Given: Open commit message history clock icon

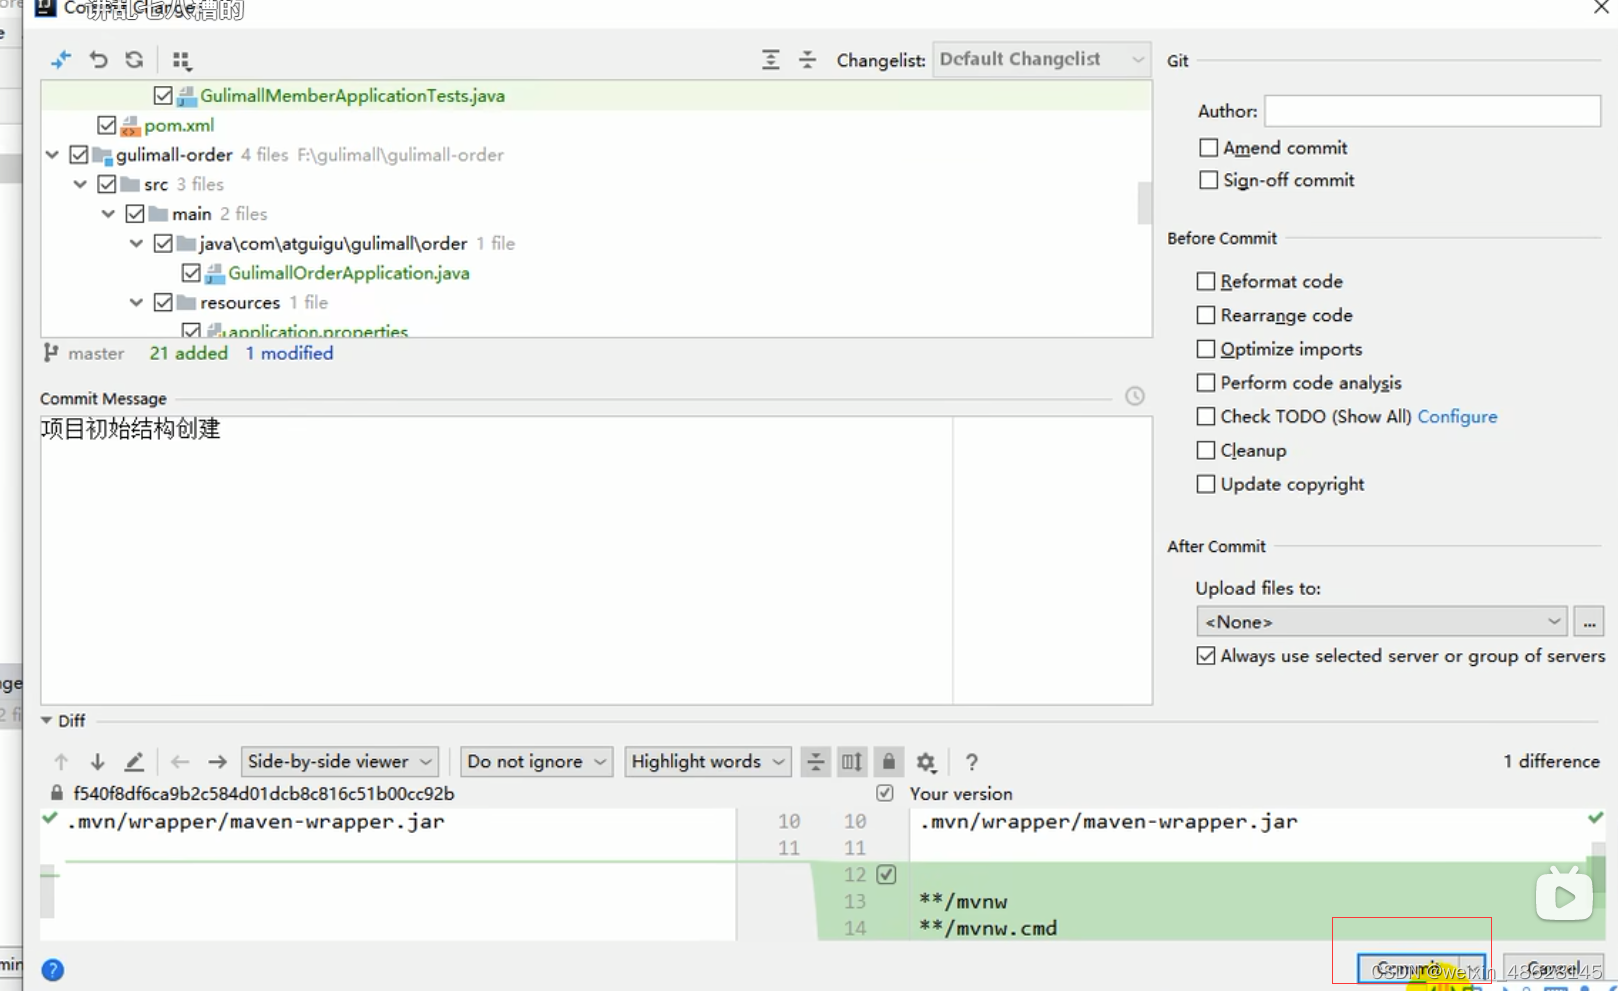Looking at the screenshot, I should click(x=1135, y=396).
